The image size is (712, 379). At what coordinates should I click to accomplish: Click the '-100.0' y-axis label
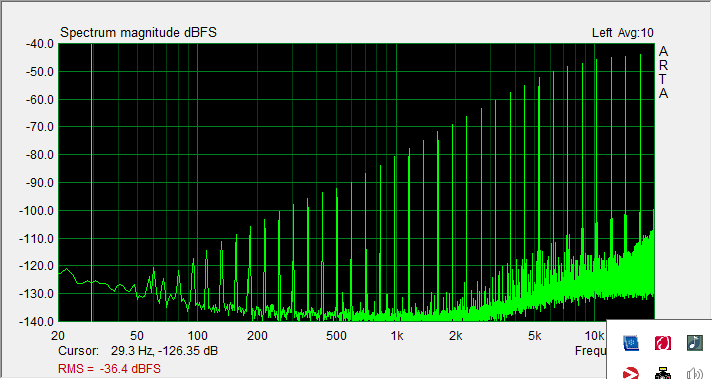(36, 211)
